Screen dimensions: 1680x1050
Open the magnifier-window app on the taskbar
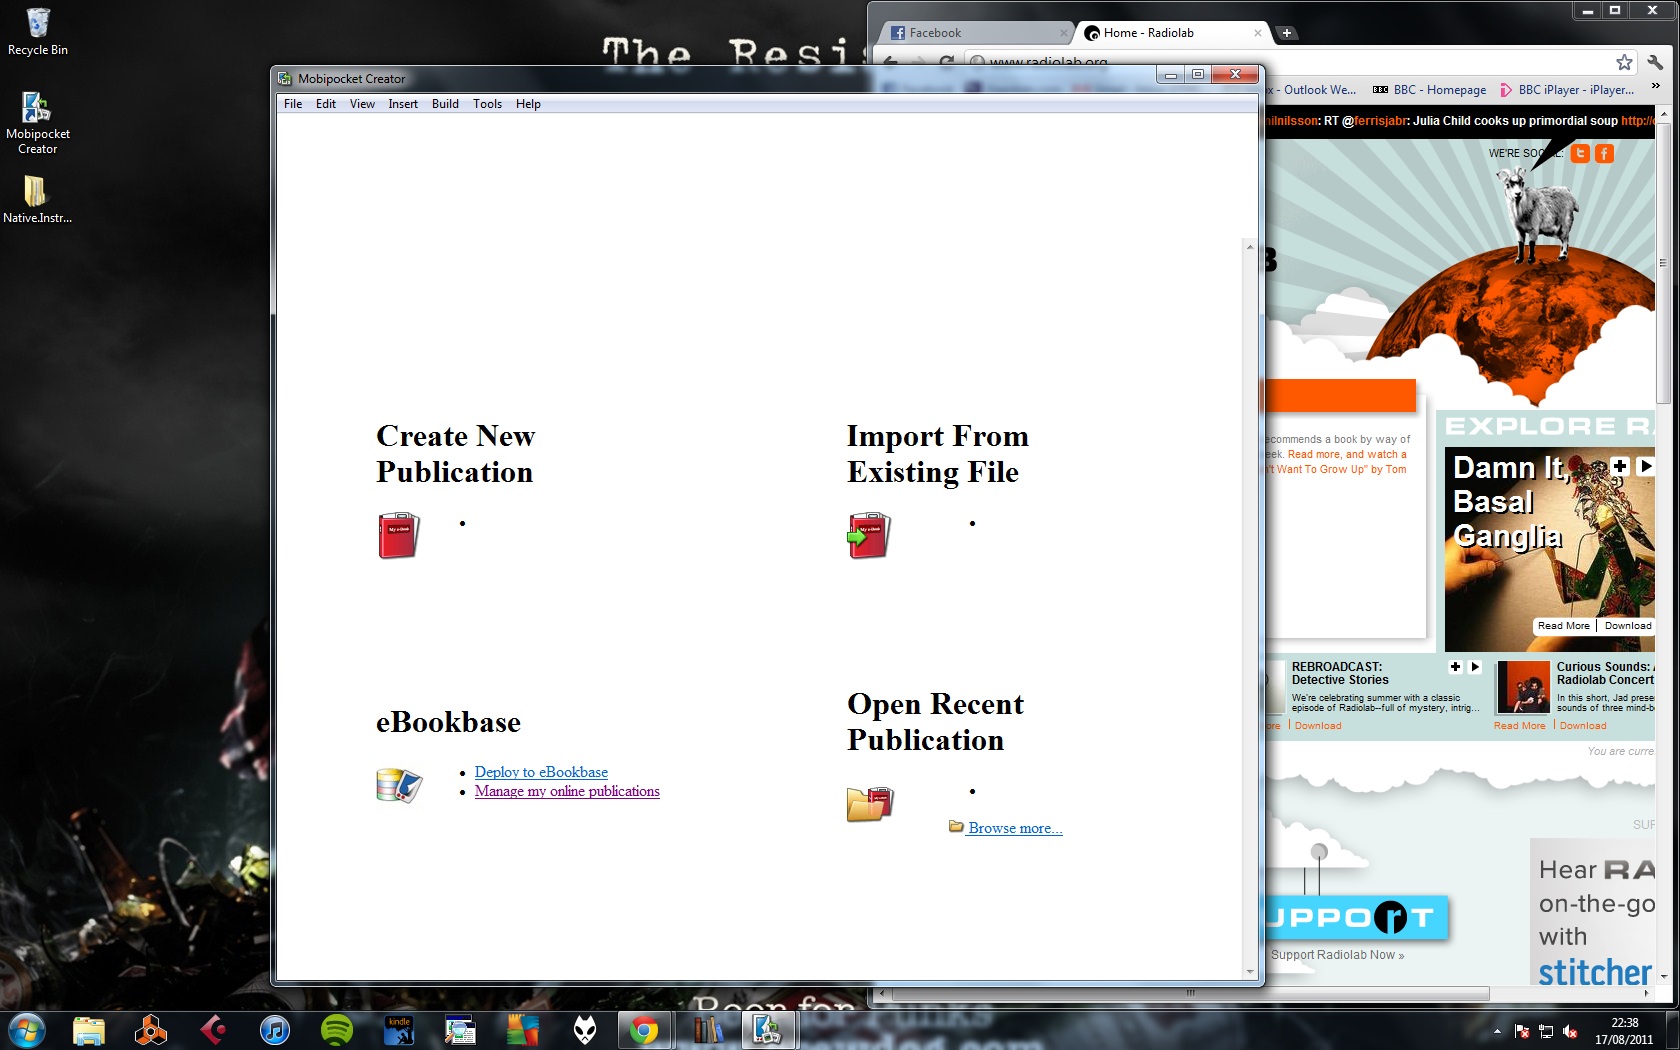pyautogui.click(x=461, y=1030)
